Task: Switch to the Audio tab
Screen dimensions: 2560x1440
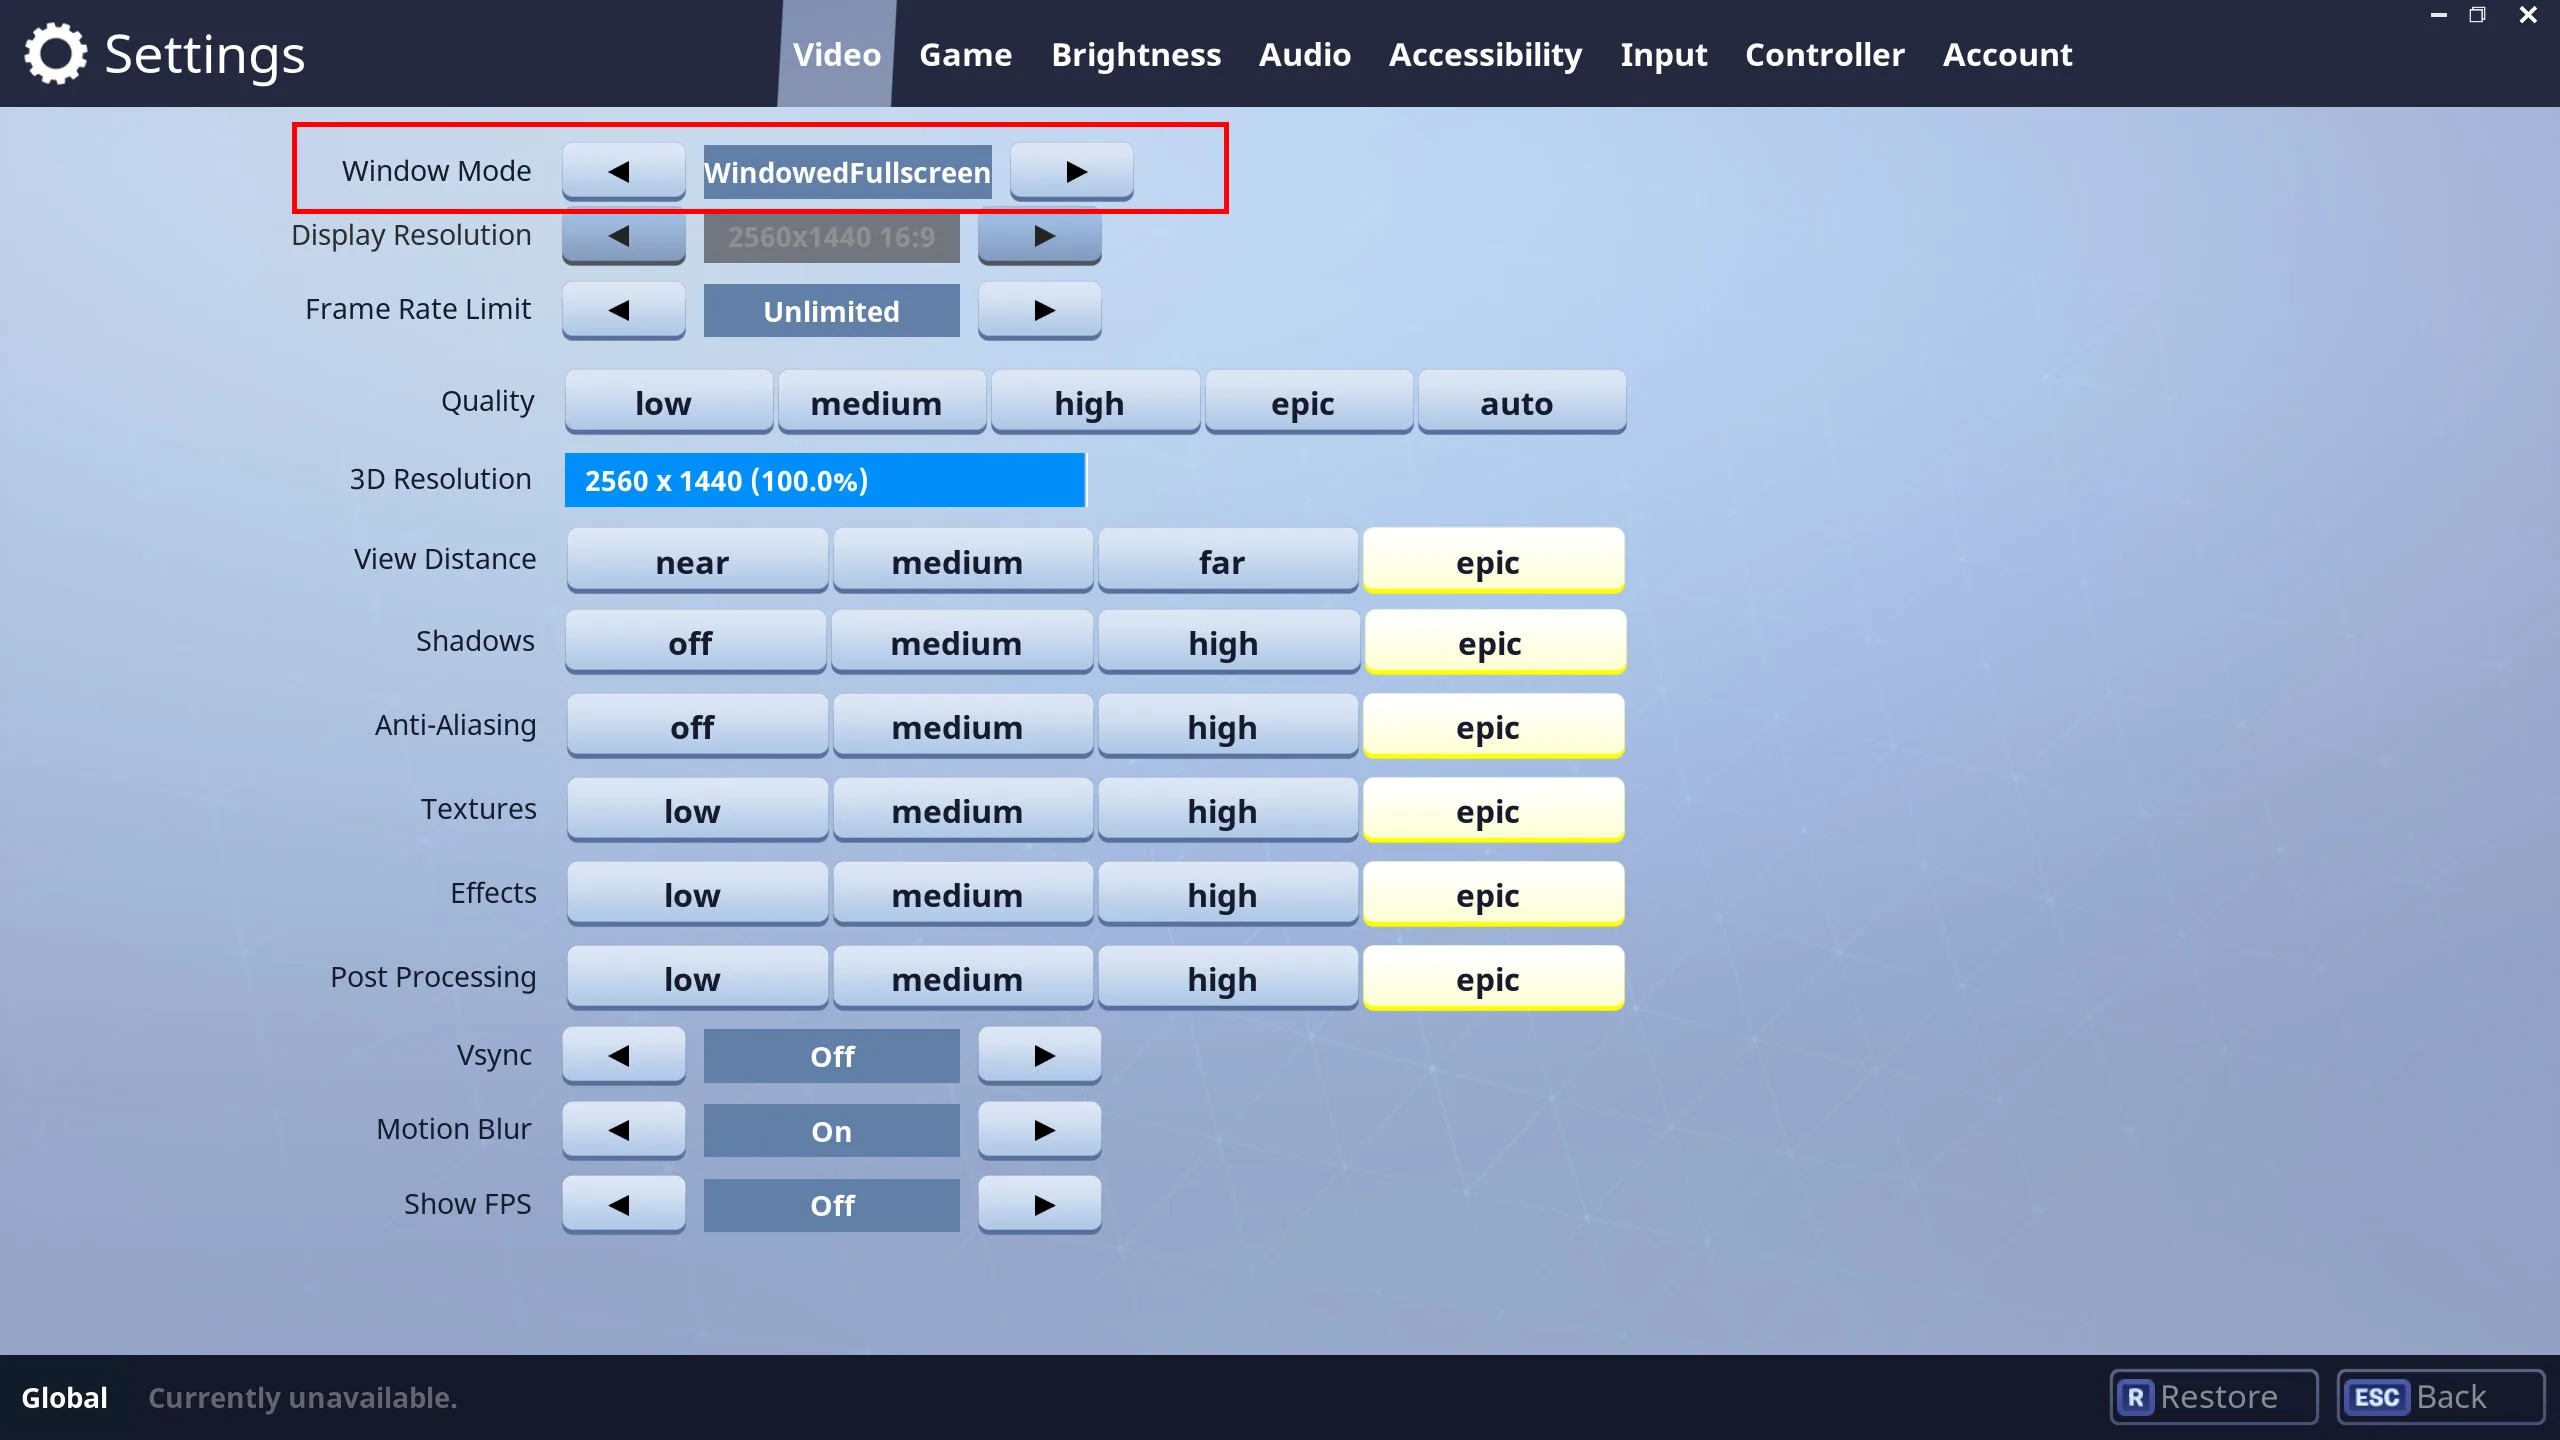Action: pyautogui.click(x=1303, y=54)
